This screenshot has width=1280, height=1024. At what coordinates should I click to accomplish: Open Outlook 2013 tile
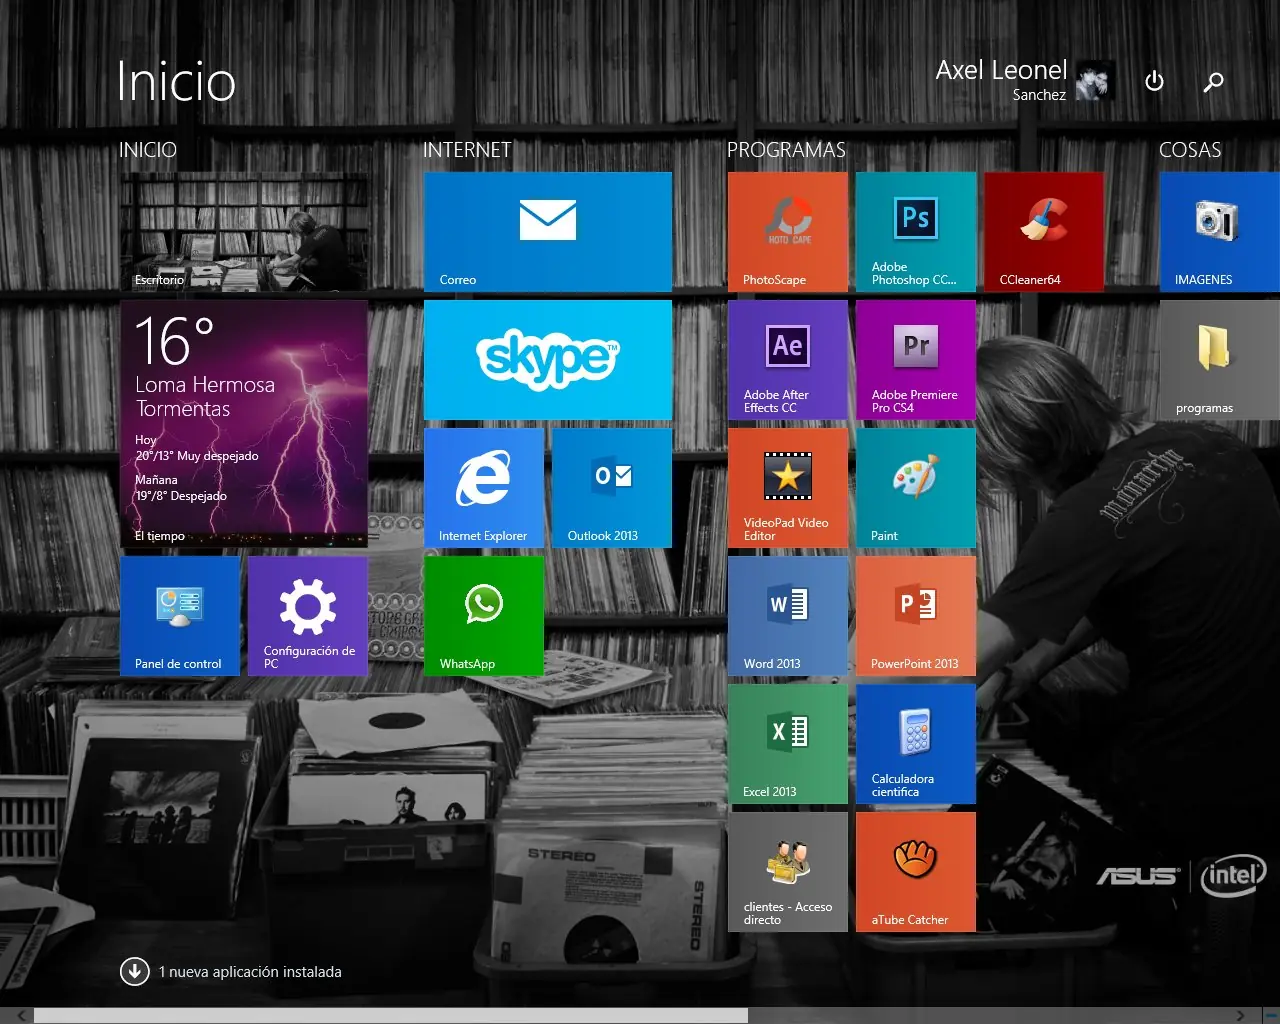pyautogui.click(x=612, y=488)
